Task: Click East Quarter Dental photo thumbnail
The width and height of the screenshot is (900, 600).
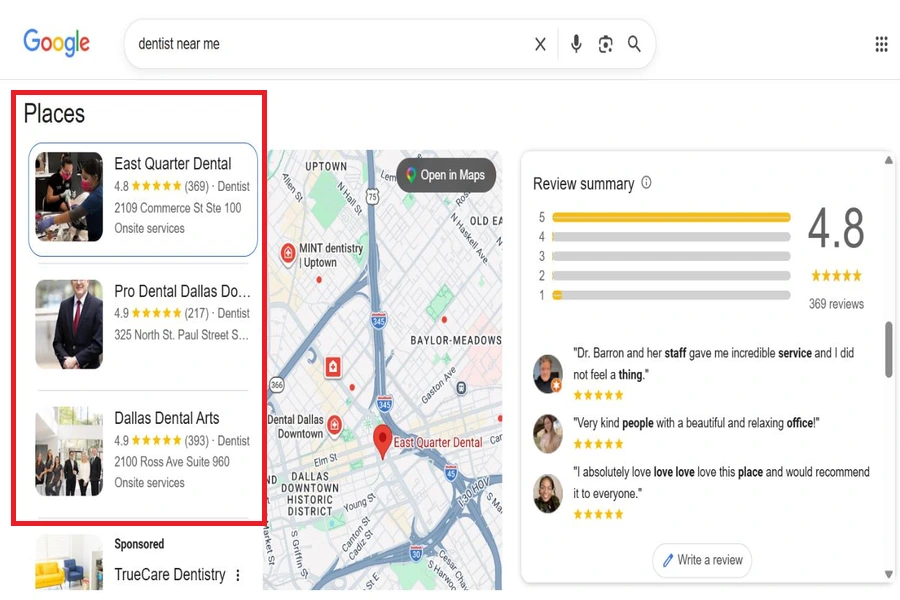Action: [69, 196]
